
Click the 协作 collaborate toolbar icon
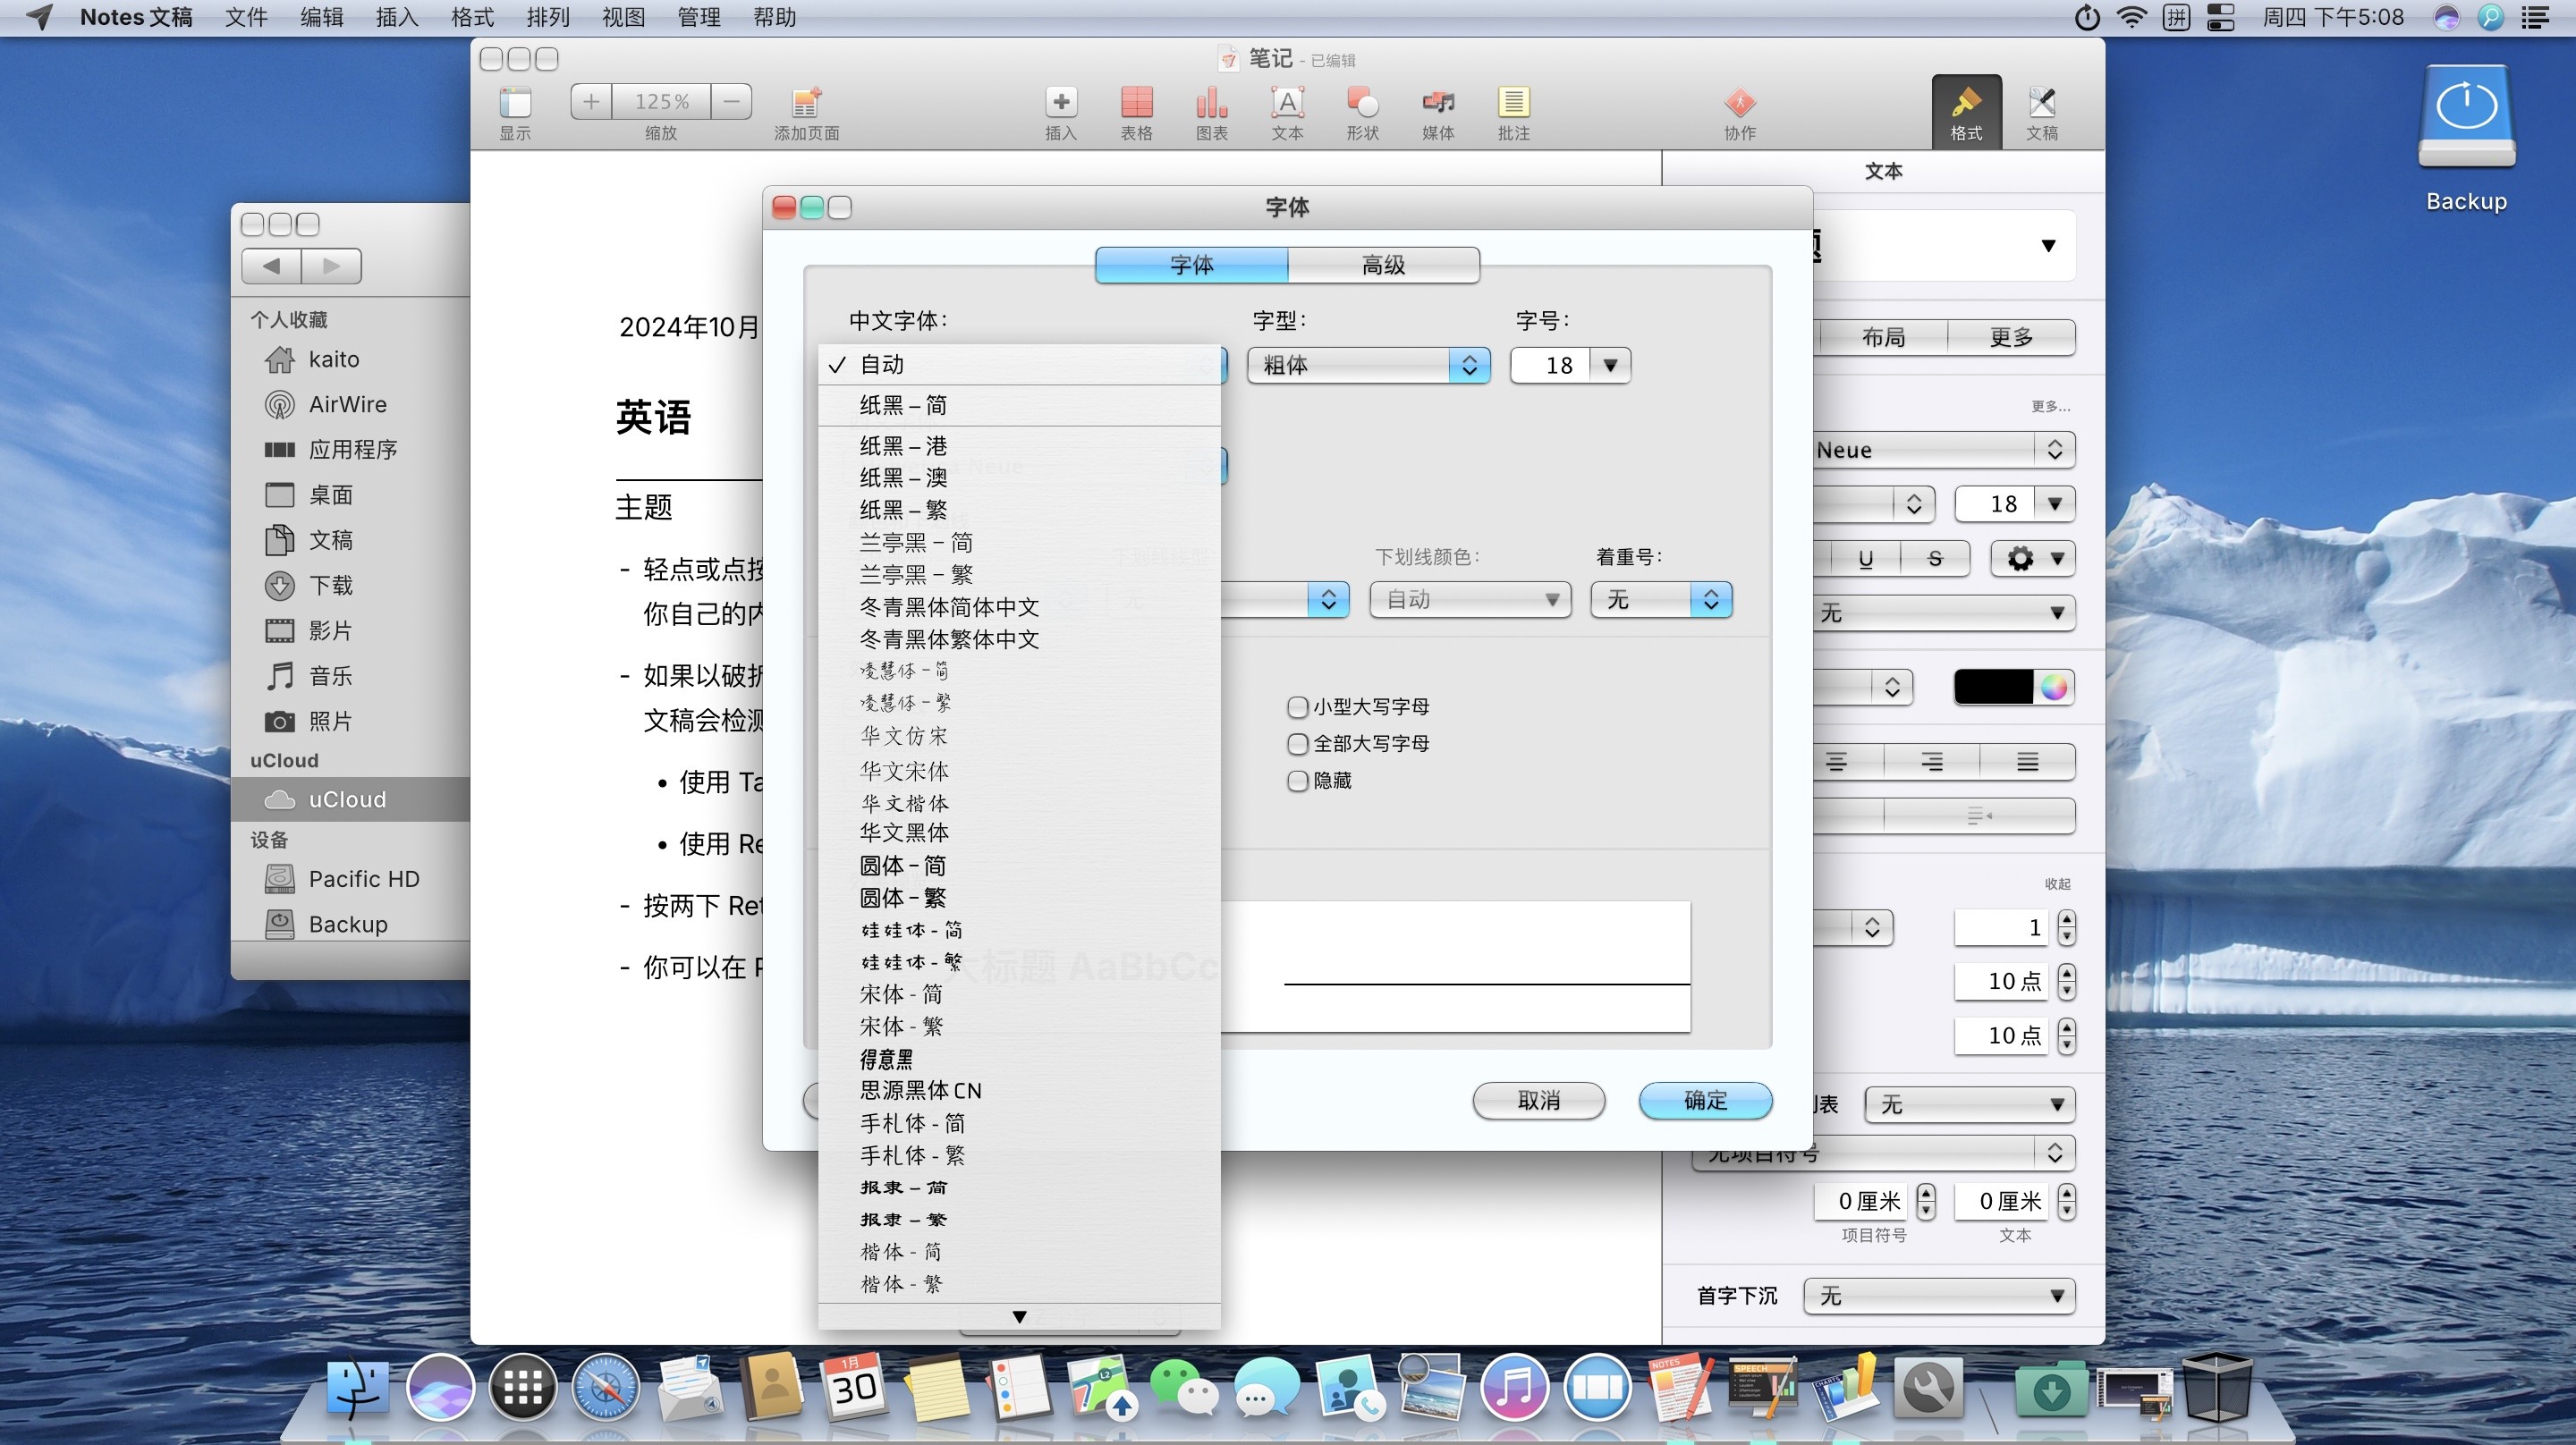(x=1740, y=102)
